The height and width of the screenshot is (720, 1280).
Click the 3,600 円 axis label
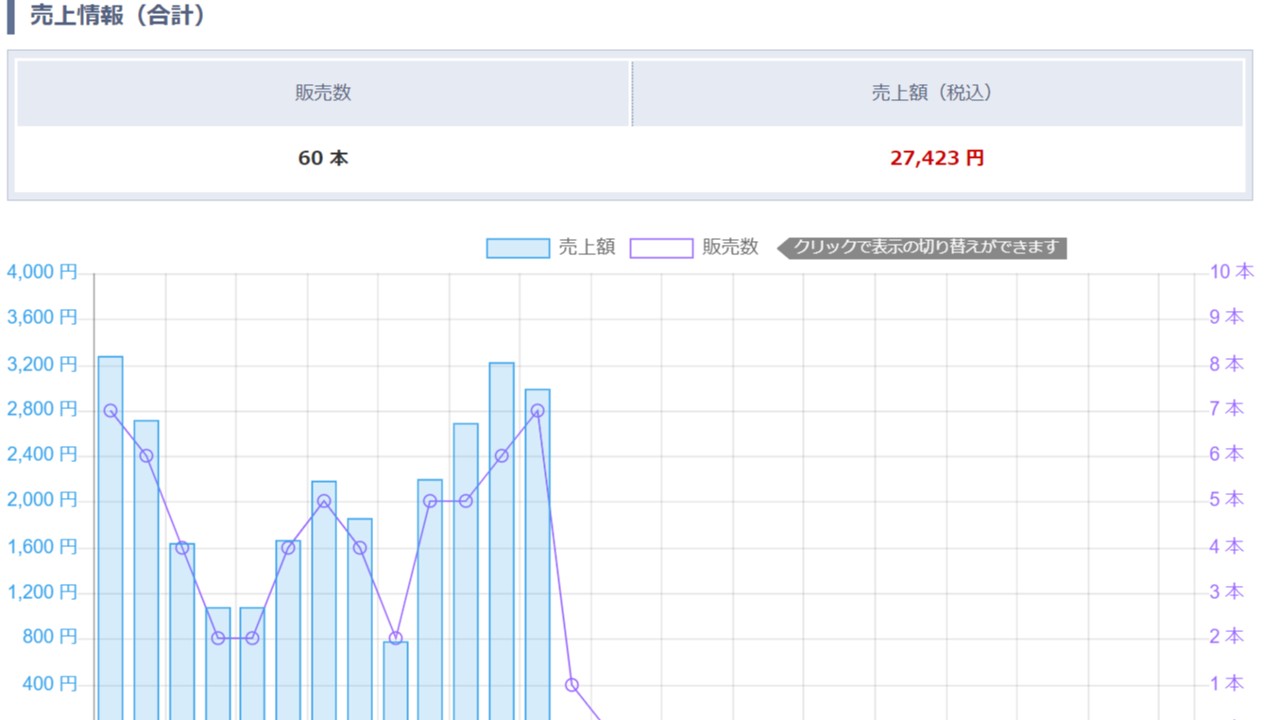[41, 318]
